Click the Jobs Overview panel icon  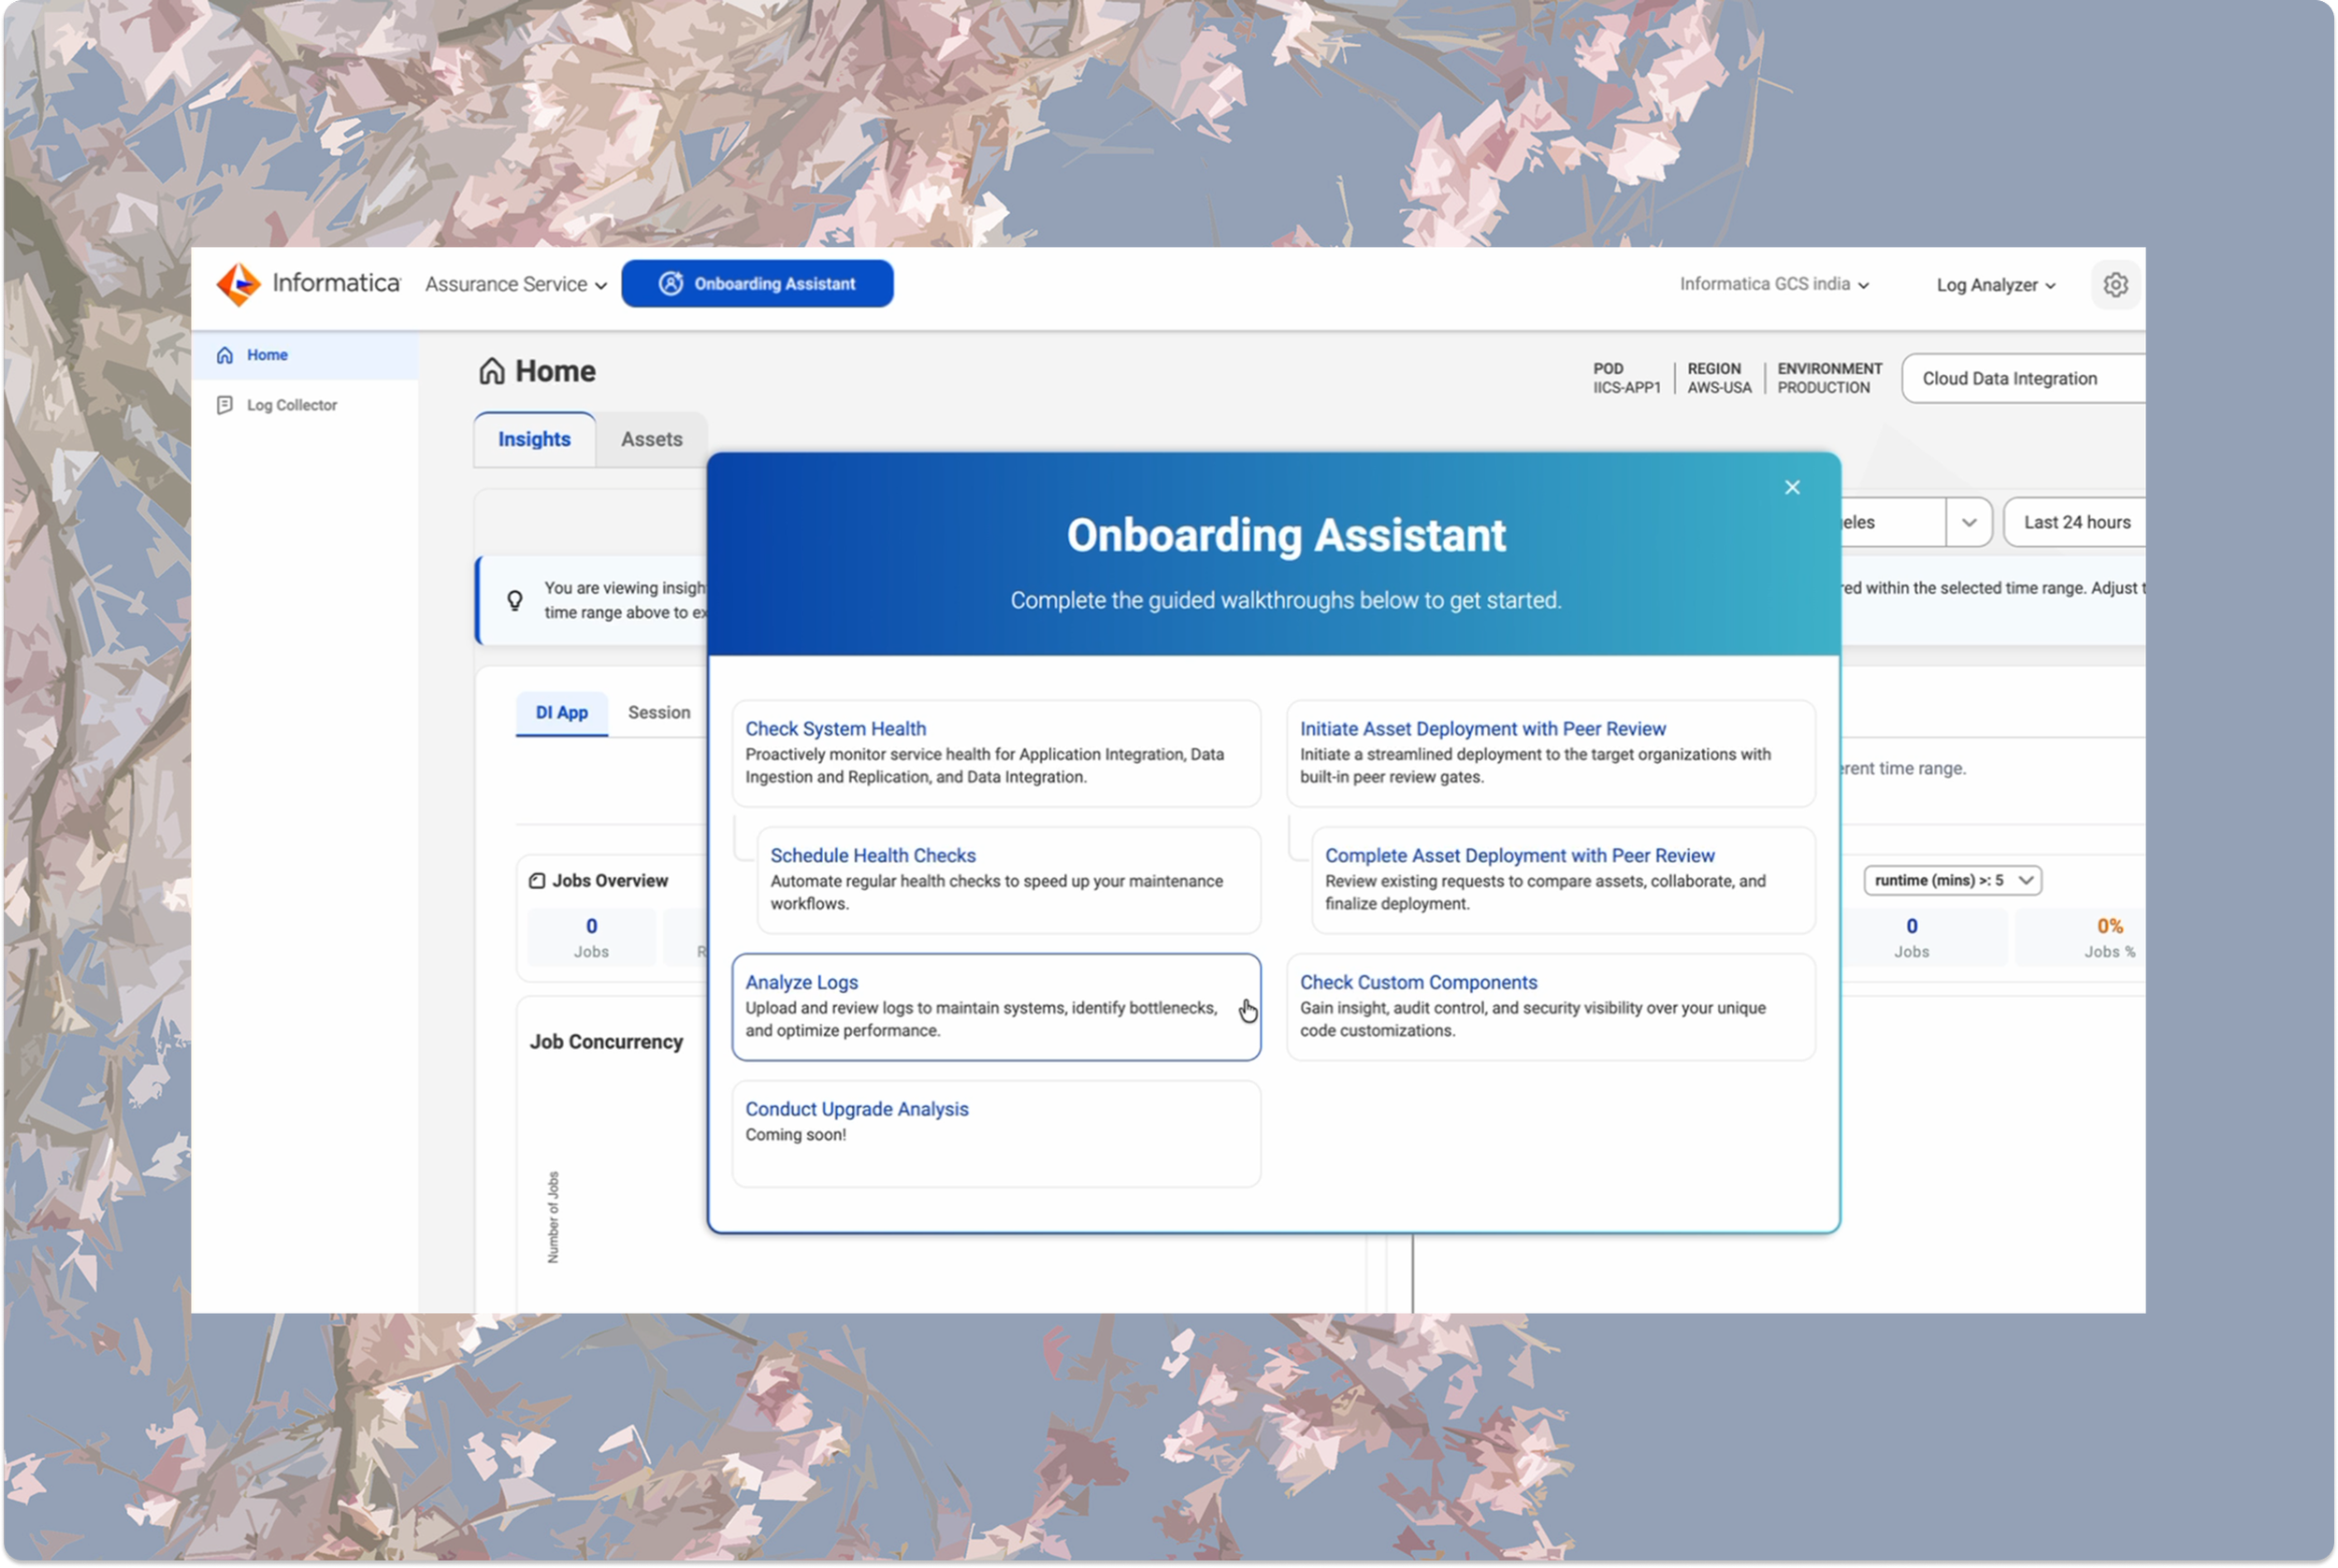[537, 881]
